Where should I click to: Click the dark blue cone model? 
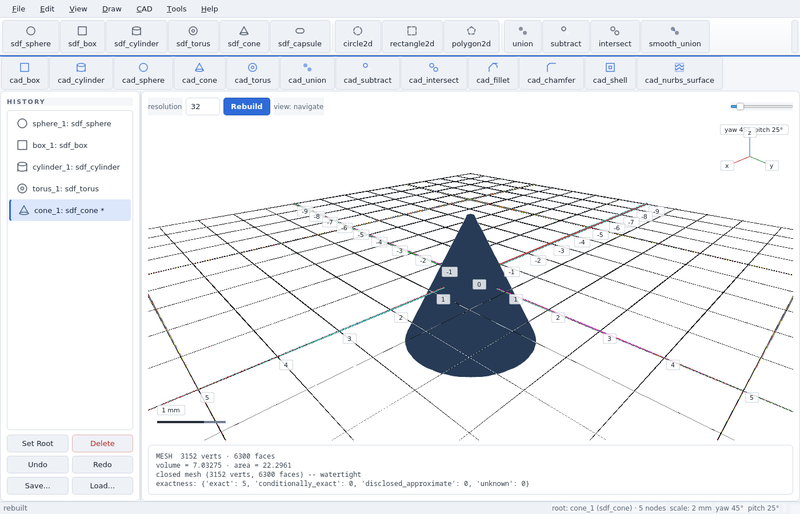[470, 316]
